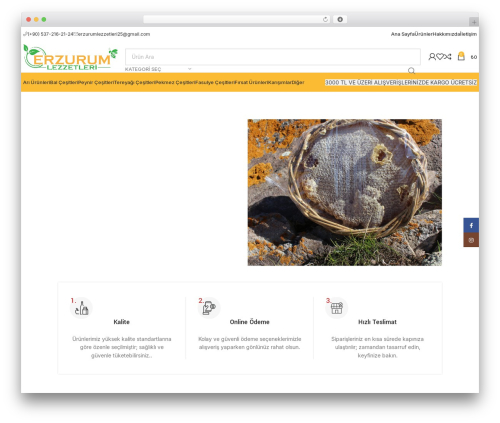Open the Karışımlar category

[280, 82]
